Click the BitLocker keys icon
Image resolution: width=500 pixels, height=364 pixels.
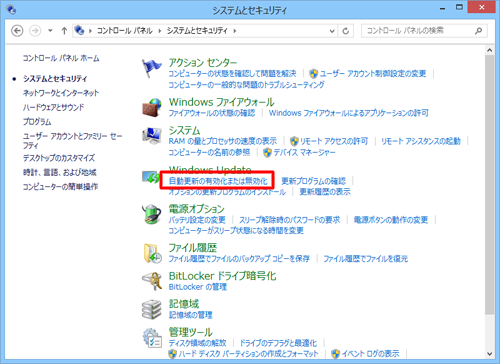point(152,281)
